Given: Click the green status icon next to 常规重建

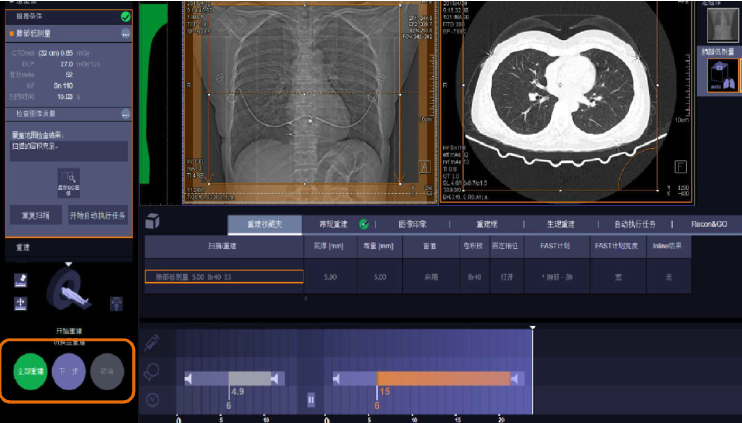Looking at the screenshot, I should click(364, 224).
